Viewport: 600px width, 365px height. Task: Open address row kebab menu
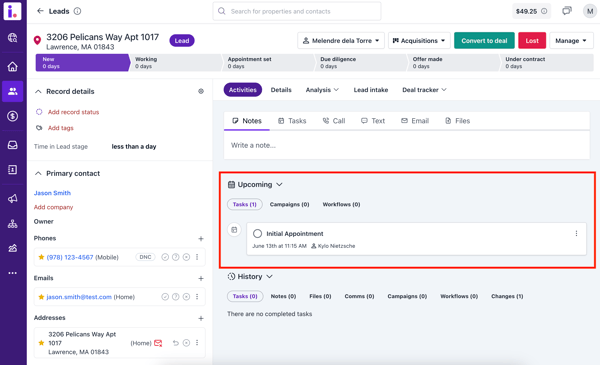197,343
